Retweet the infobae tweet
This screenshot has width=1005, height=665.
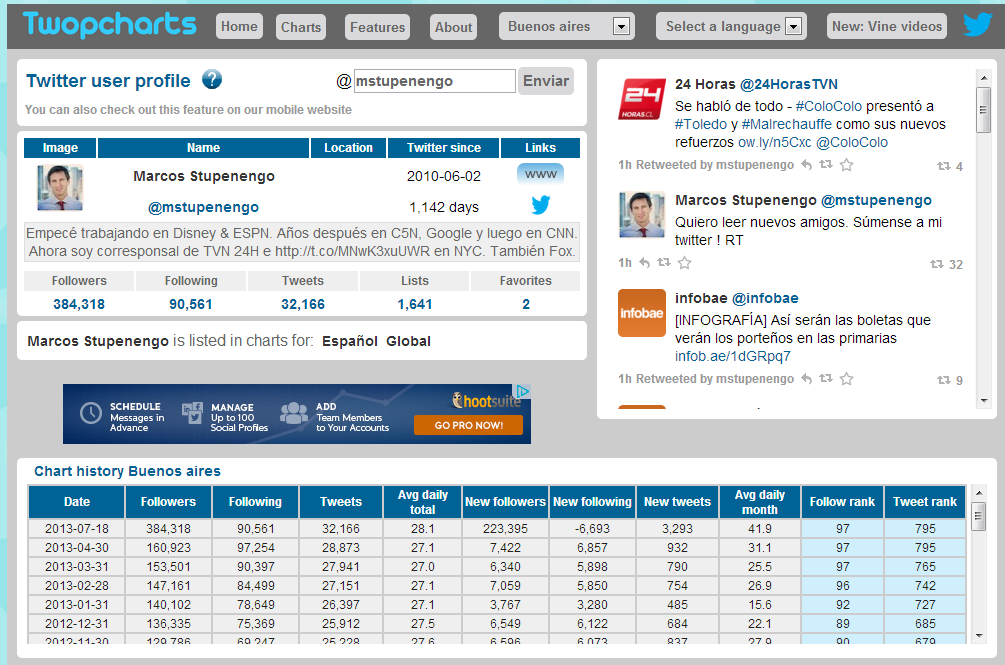pyautogui.click(x=826, y=379)
